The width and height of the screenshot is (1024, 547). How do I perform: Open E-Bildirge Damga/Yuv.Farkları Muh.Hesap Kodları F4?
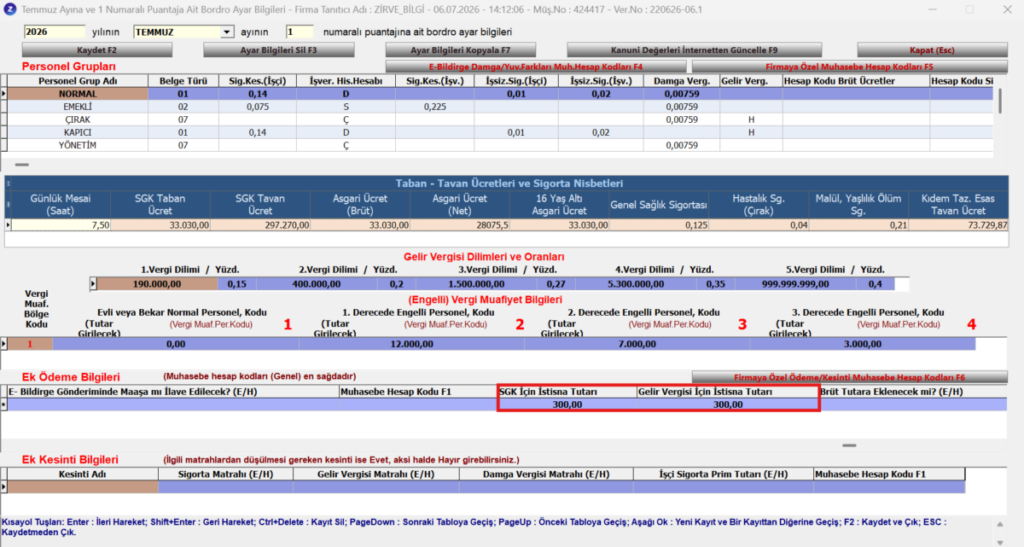point(536,67)
